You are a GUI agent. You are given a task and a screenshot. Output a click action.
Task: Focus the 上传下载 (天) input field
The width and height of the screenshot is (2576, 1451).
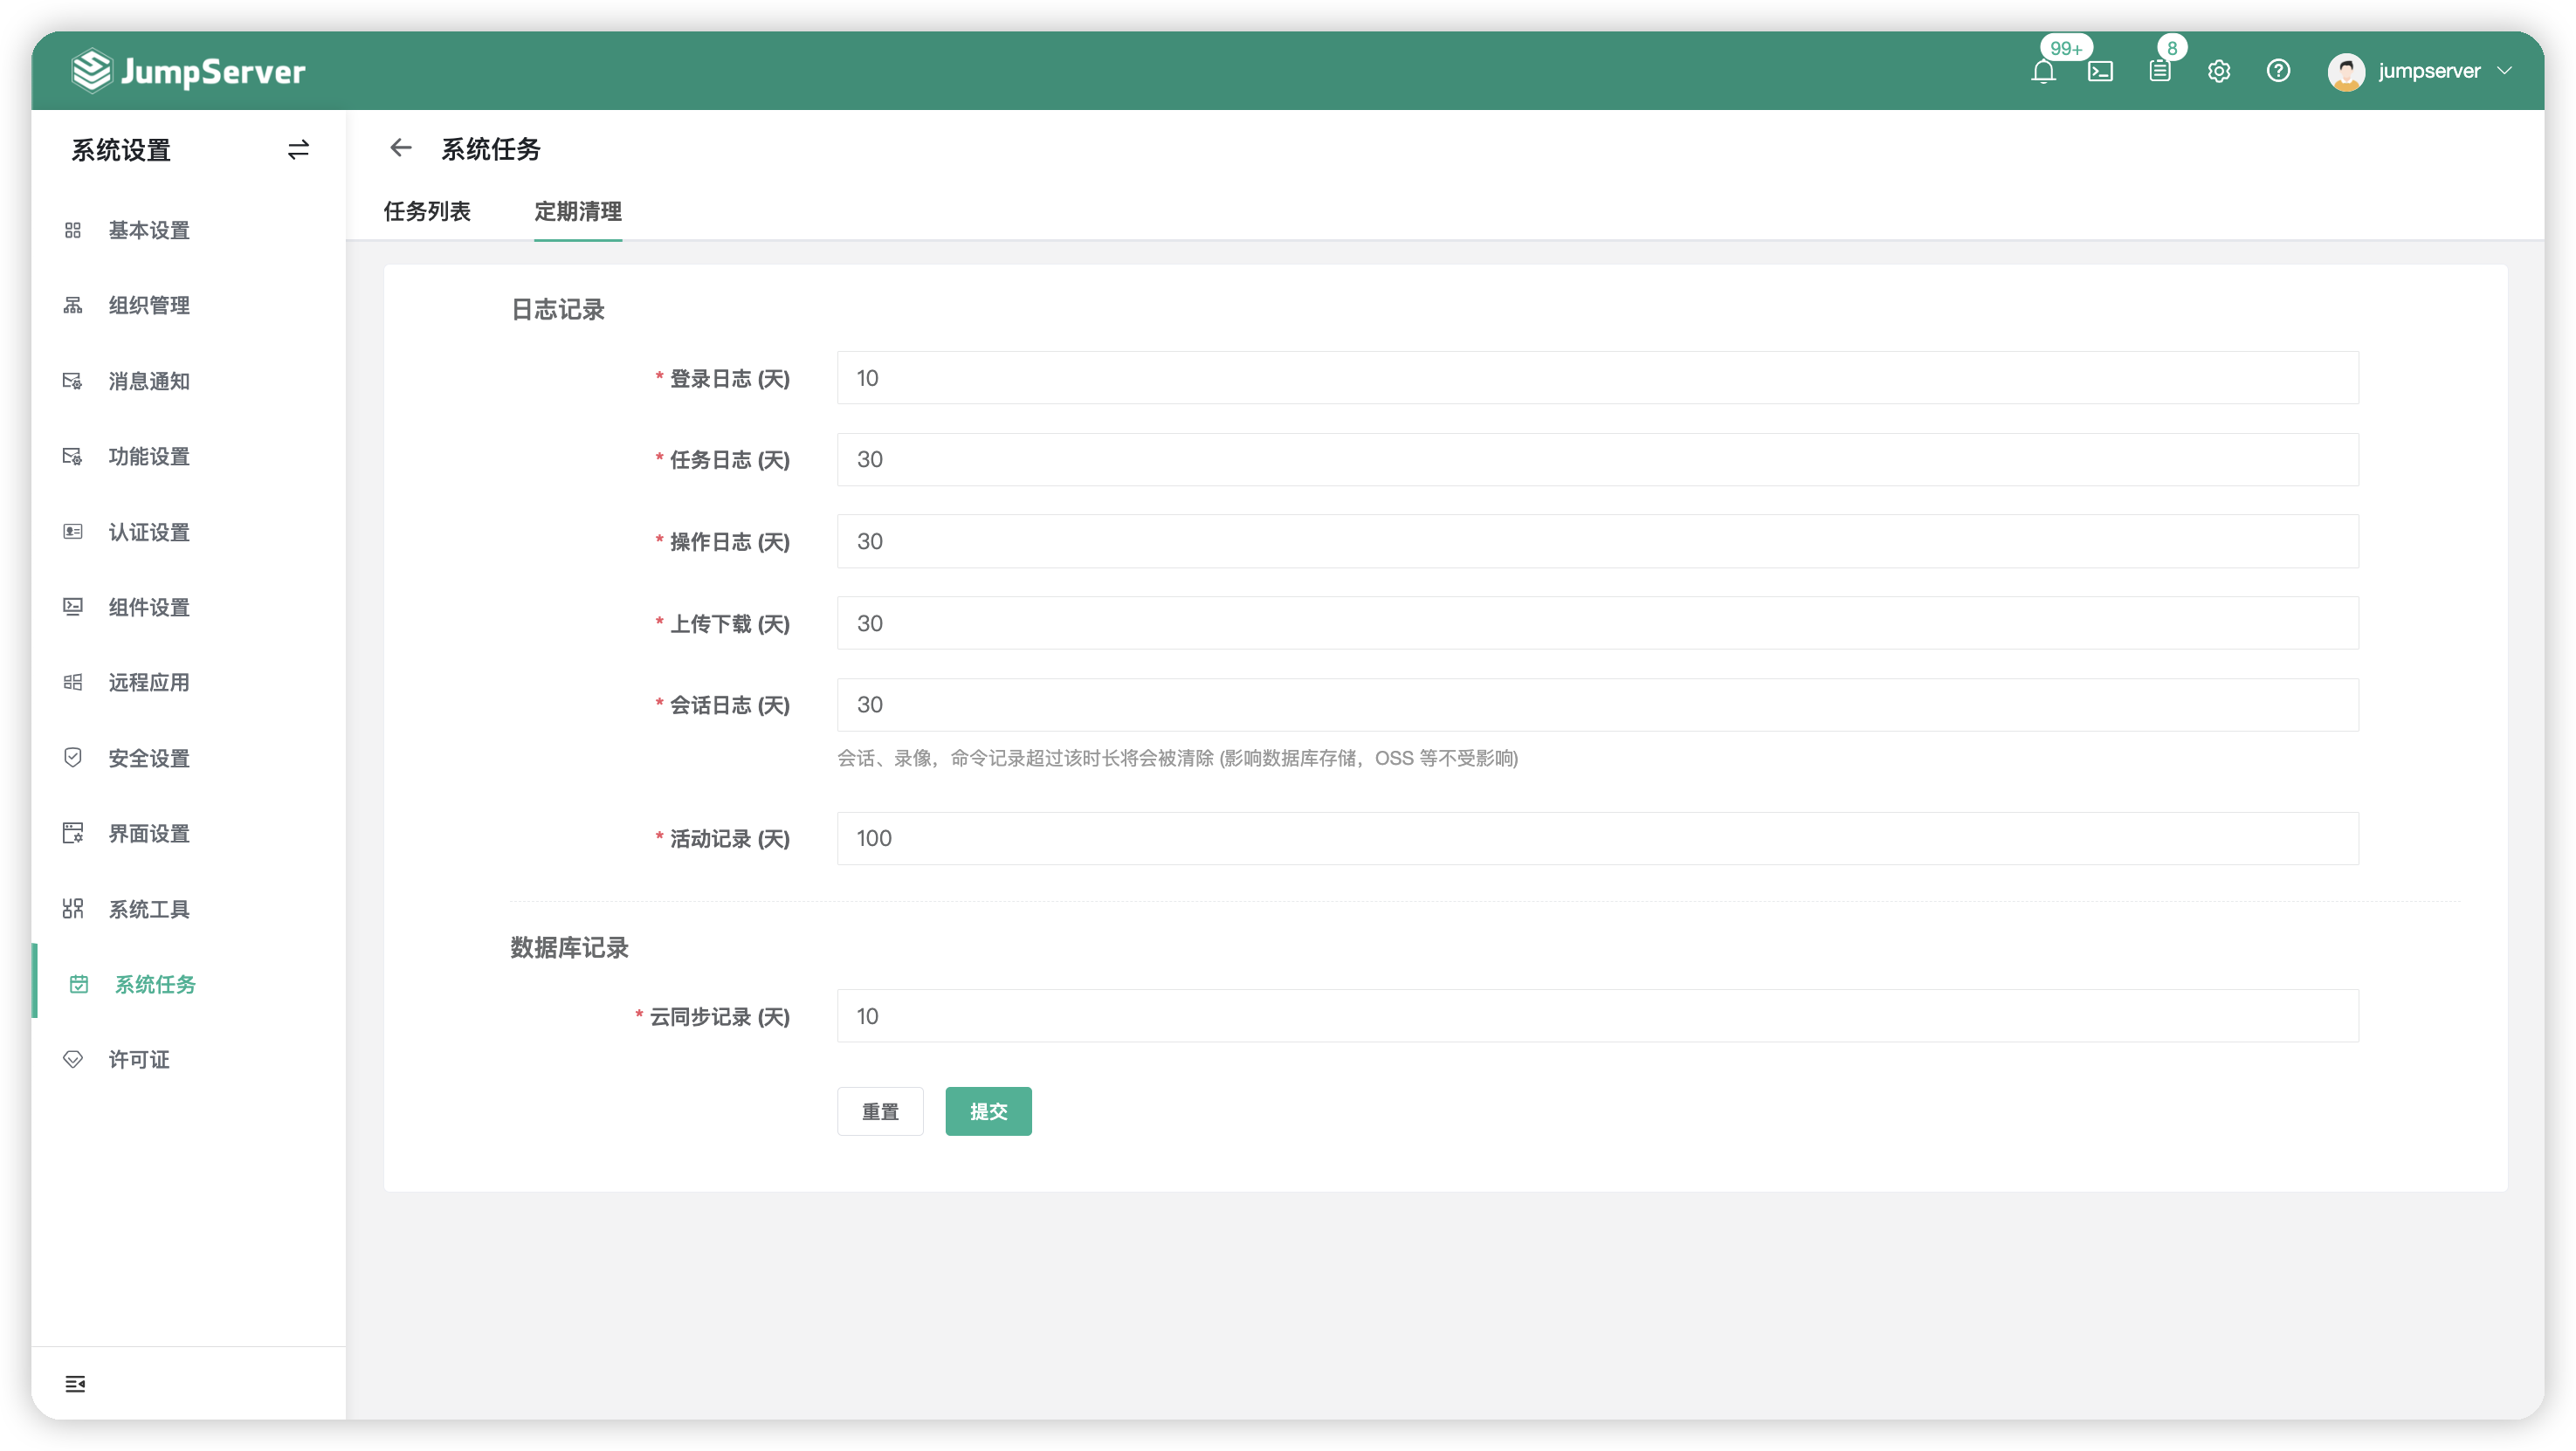tap(1598, 623)
